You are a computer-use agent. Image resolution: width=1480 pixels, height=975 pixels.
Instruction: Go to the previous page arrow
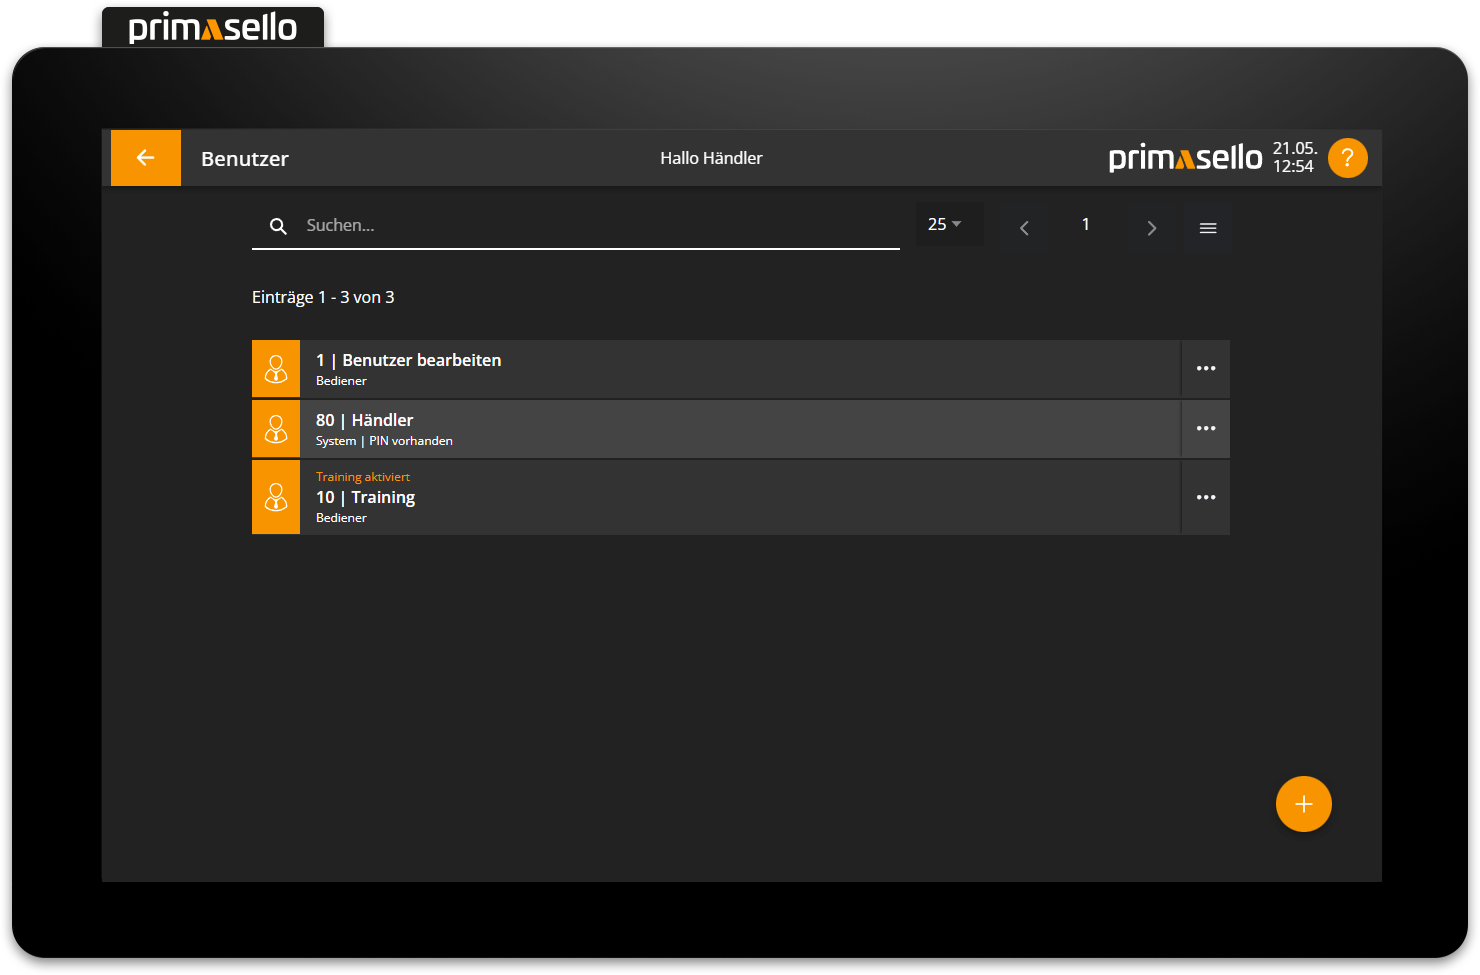pos(1024,228)
